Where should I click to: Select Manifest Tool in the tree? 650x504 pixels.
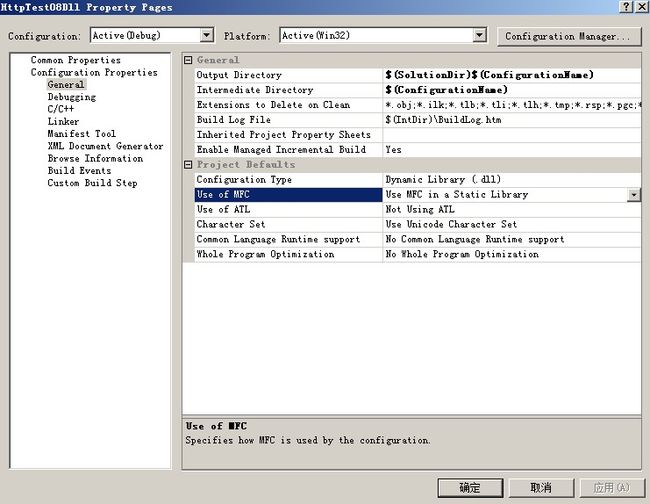[x=81, y=134]
